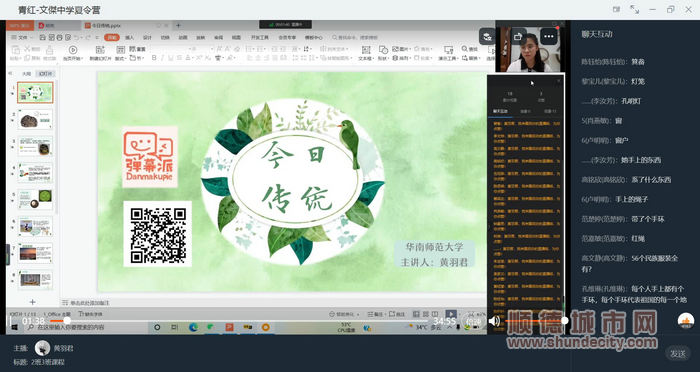Click the share icon on the webcam overlay

point(518,36)
